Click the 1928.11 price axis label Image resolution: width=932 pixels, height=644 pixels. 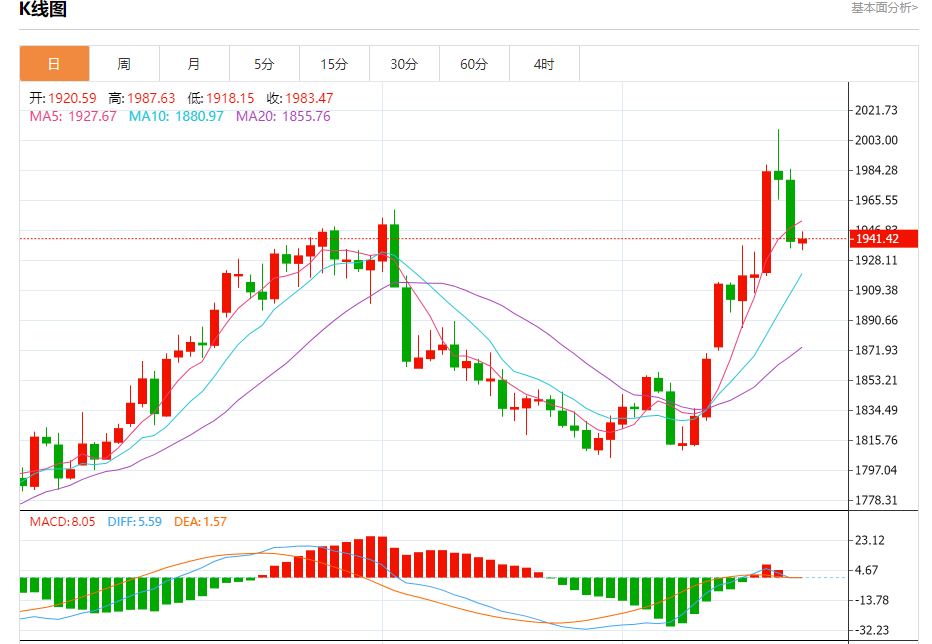[876, 260]
